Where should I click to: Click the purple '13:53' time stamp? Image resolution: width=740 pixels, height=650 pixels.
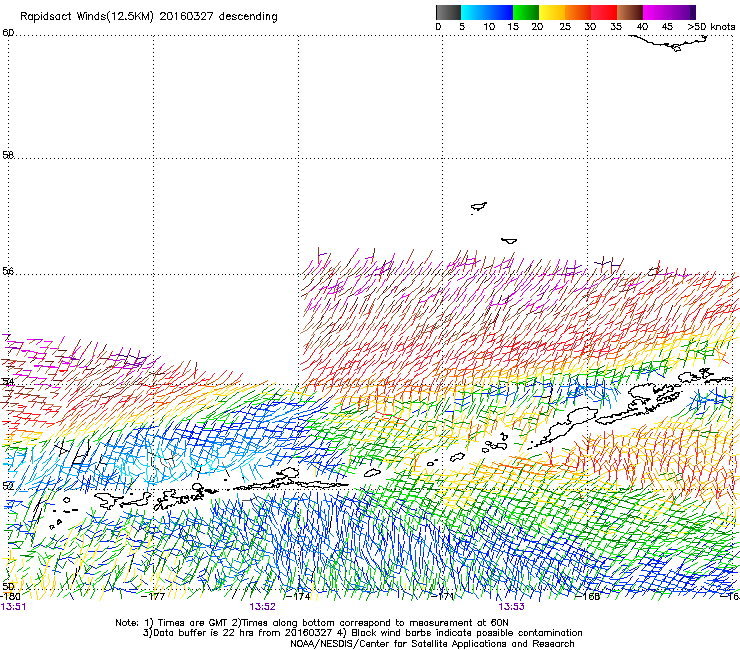[x=512, y=607]
